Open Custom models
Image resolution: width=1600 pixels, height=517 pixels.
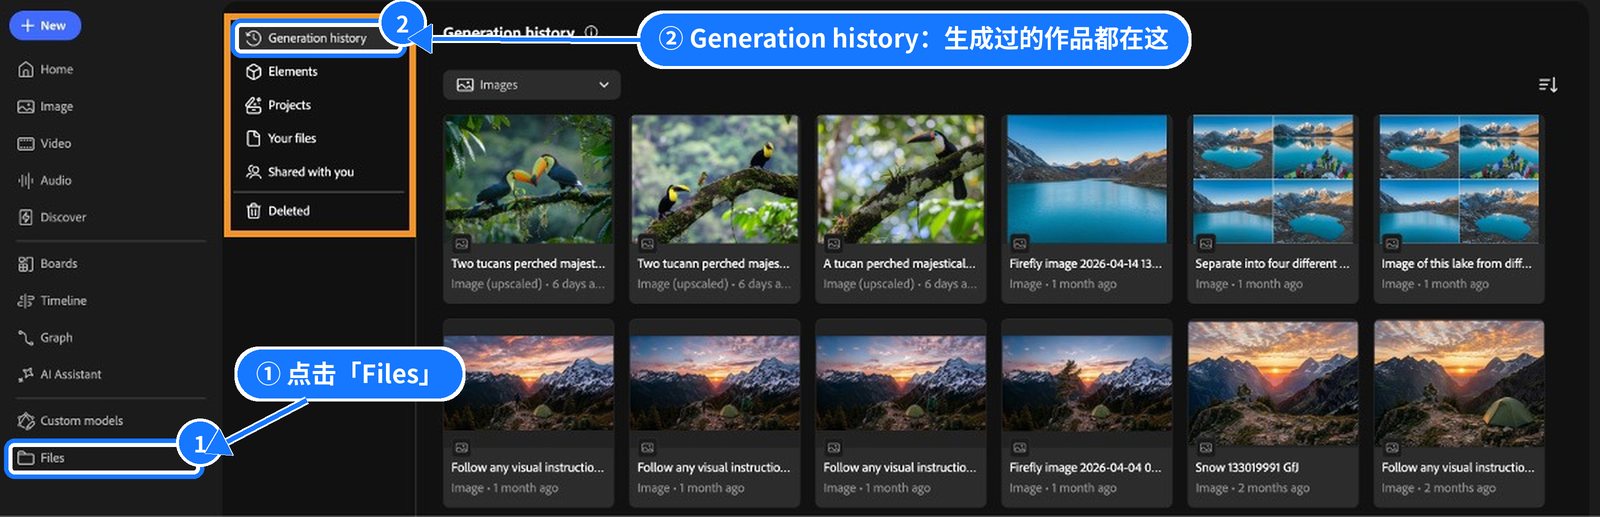[x=70, y=420]
